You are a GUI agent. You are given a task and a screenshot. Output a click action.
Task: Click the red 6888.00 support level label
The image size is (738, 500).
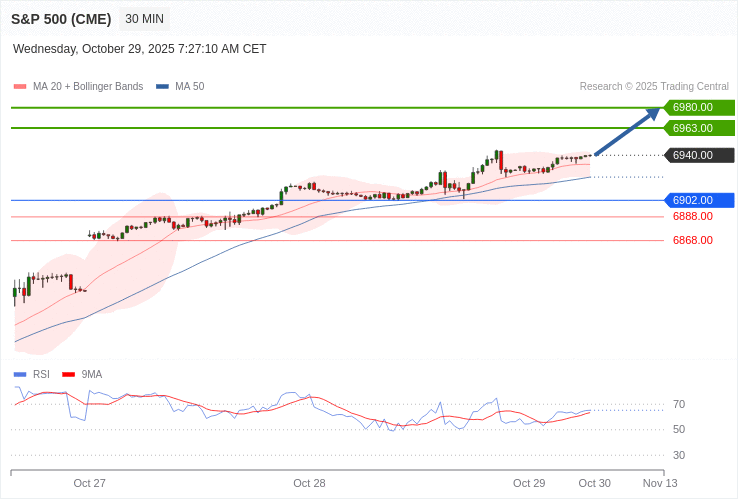pos(692,216)
